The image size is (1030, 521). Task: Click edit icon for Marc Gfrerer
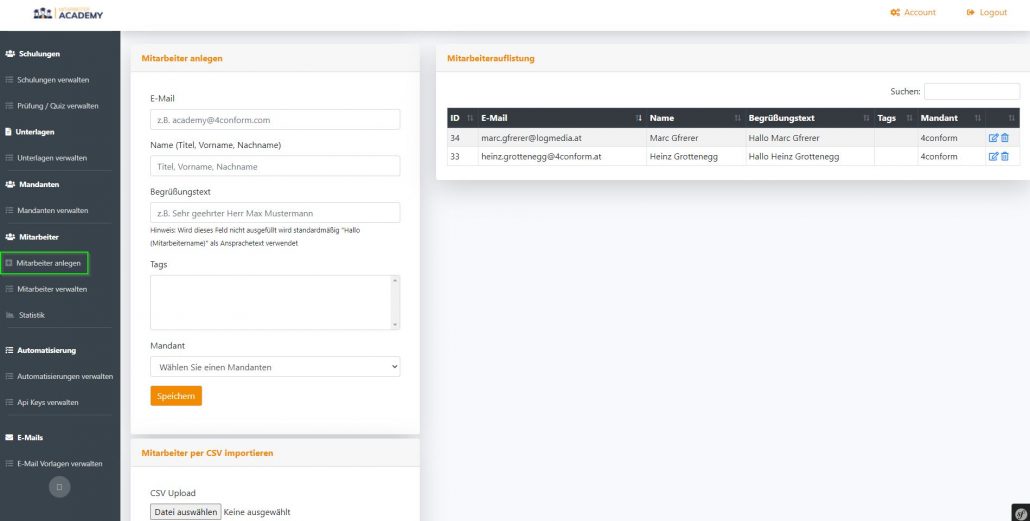coord(993,138)
